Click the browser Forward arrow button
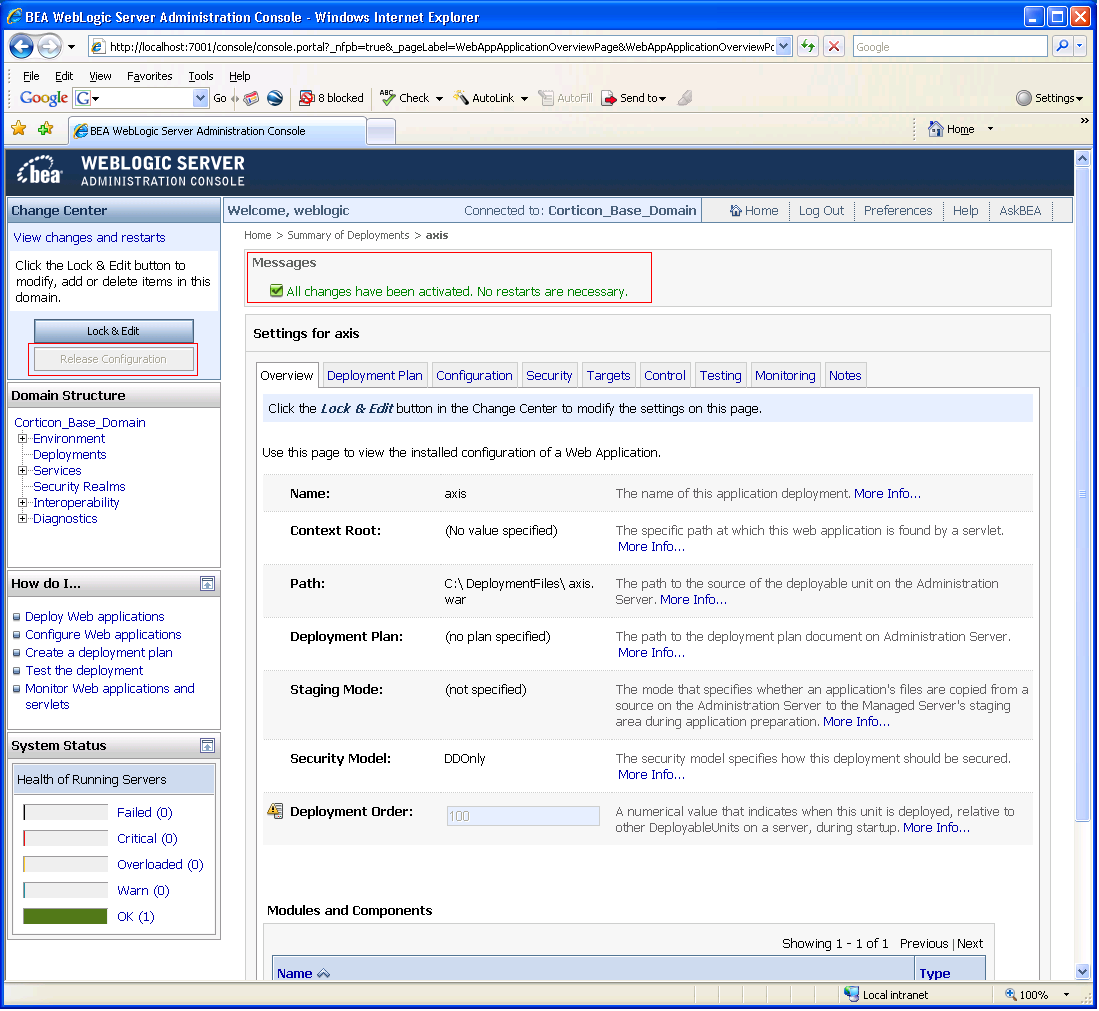The image size is (1099, 1011). click(49, 47)
